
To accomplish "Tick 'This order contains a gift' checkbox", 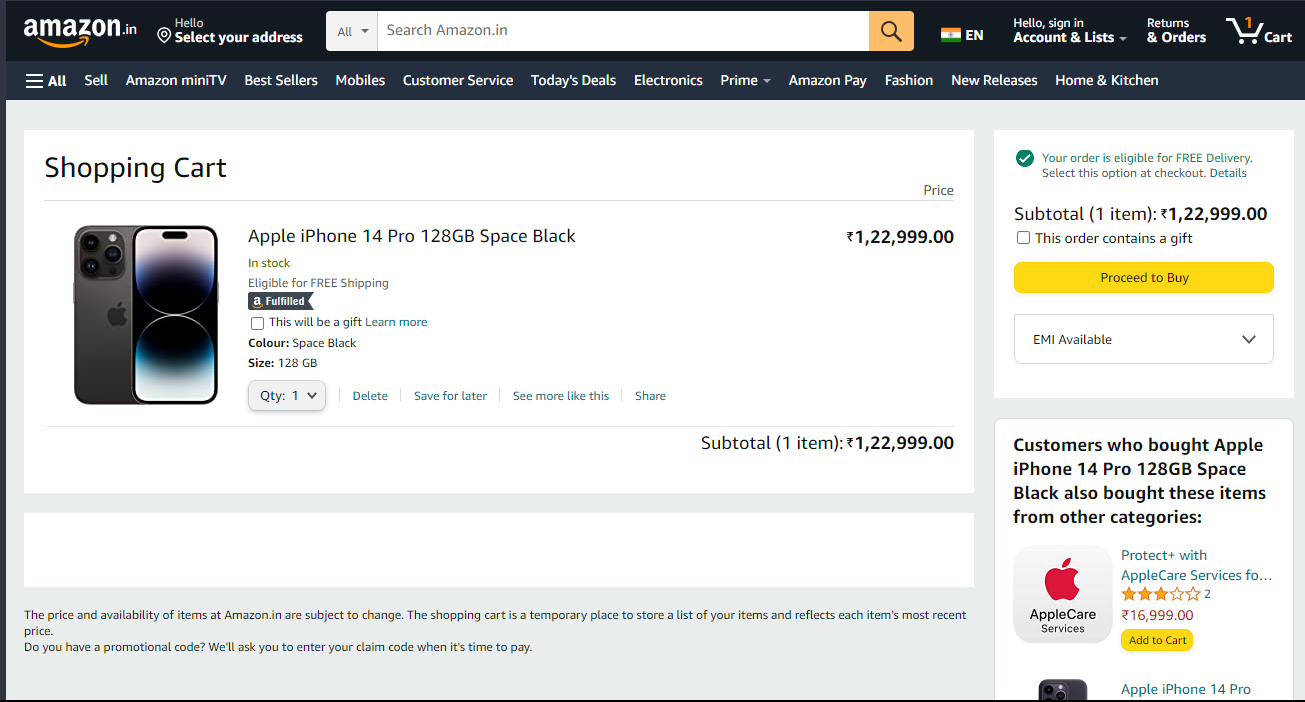I will pyautogui.click(x=1023, y=238).
